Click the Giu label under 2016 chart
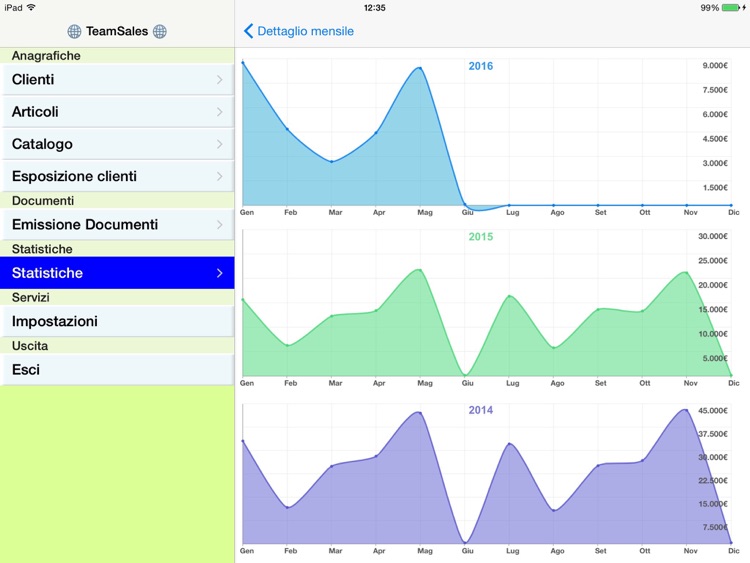The image size is (750, 563). point(467,212)
